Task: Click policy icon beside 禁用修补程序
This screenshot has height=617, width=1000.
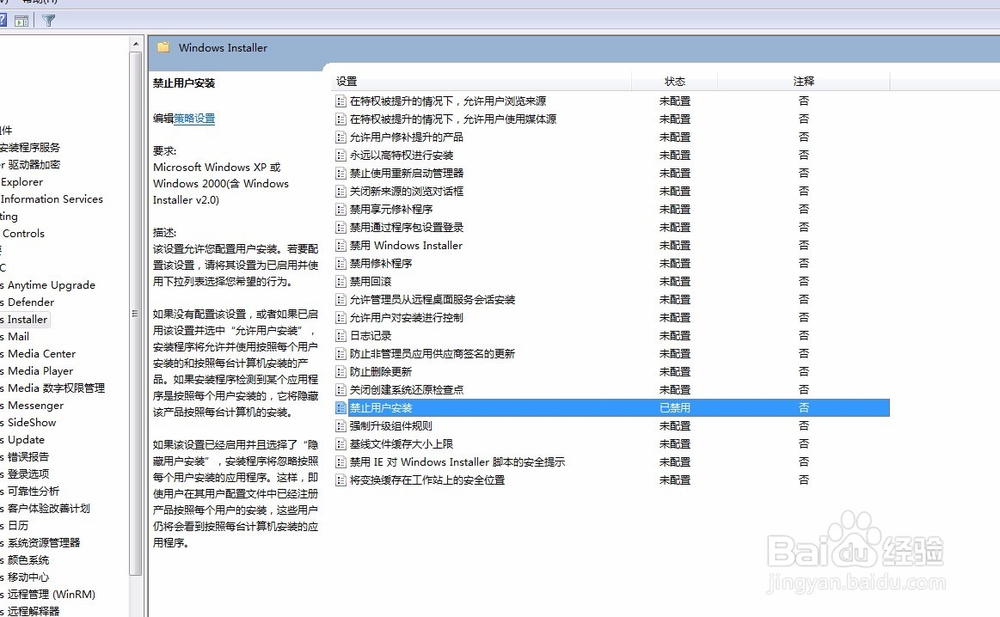Action: point(341,263)
